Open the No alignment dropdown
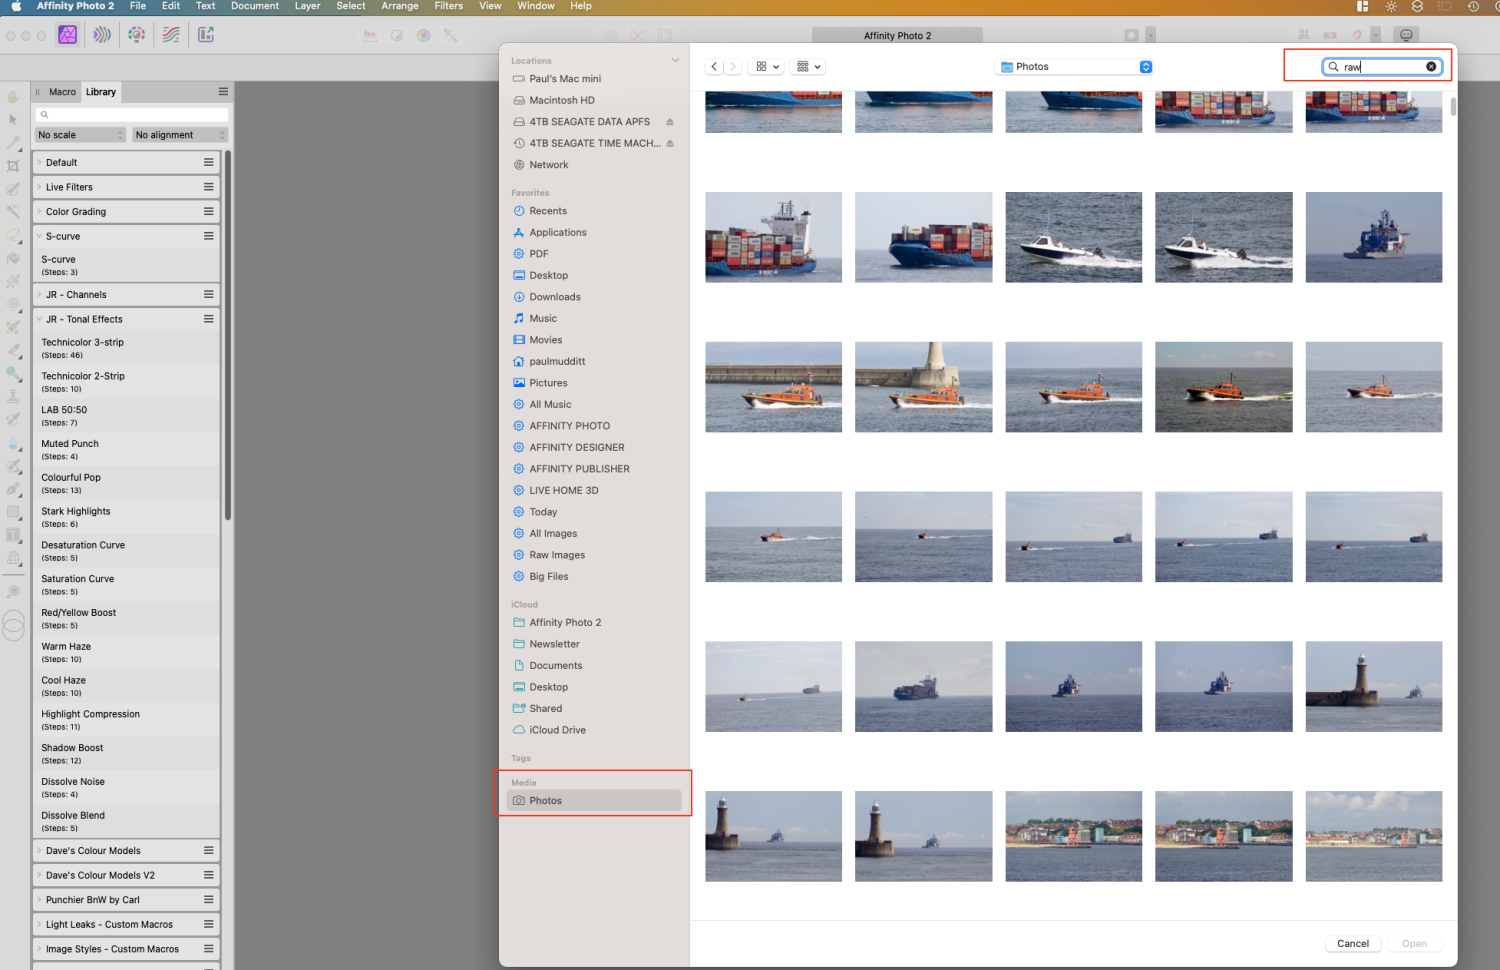Screen dimensions: 1500x970 [x=179, y=134]
